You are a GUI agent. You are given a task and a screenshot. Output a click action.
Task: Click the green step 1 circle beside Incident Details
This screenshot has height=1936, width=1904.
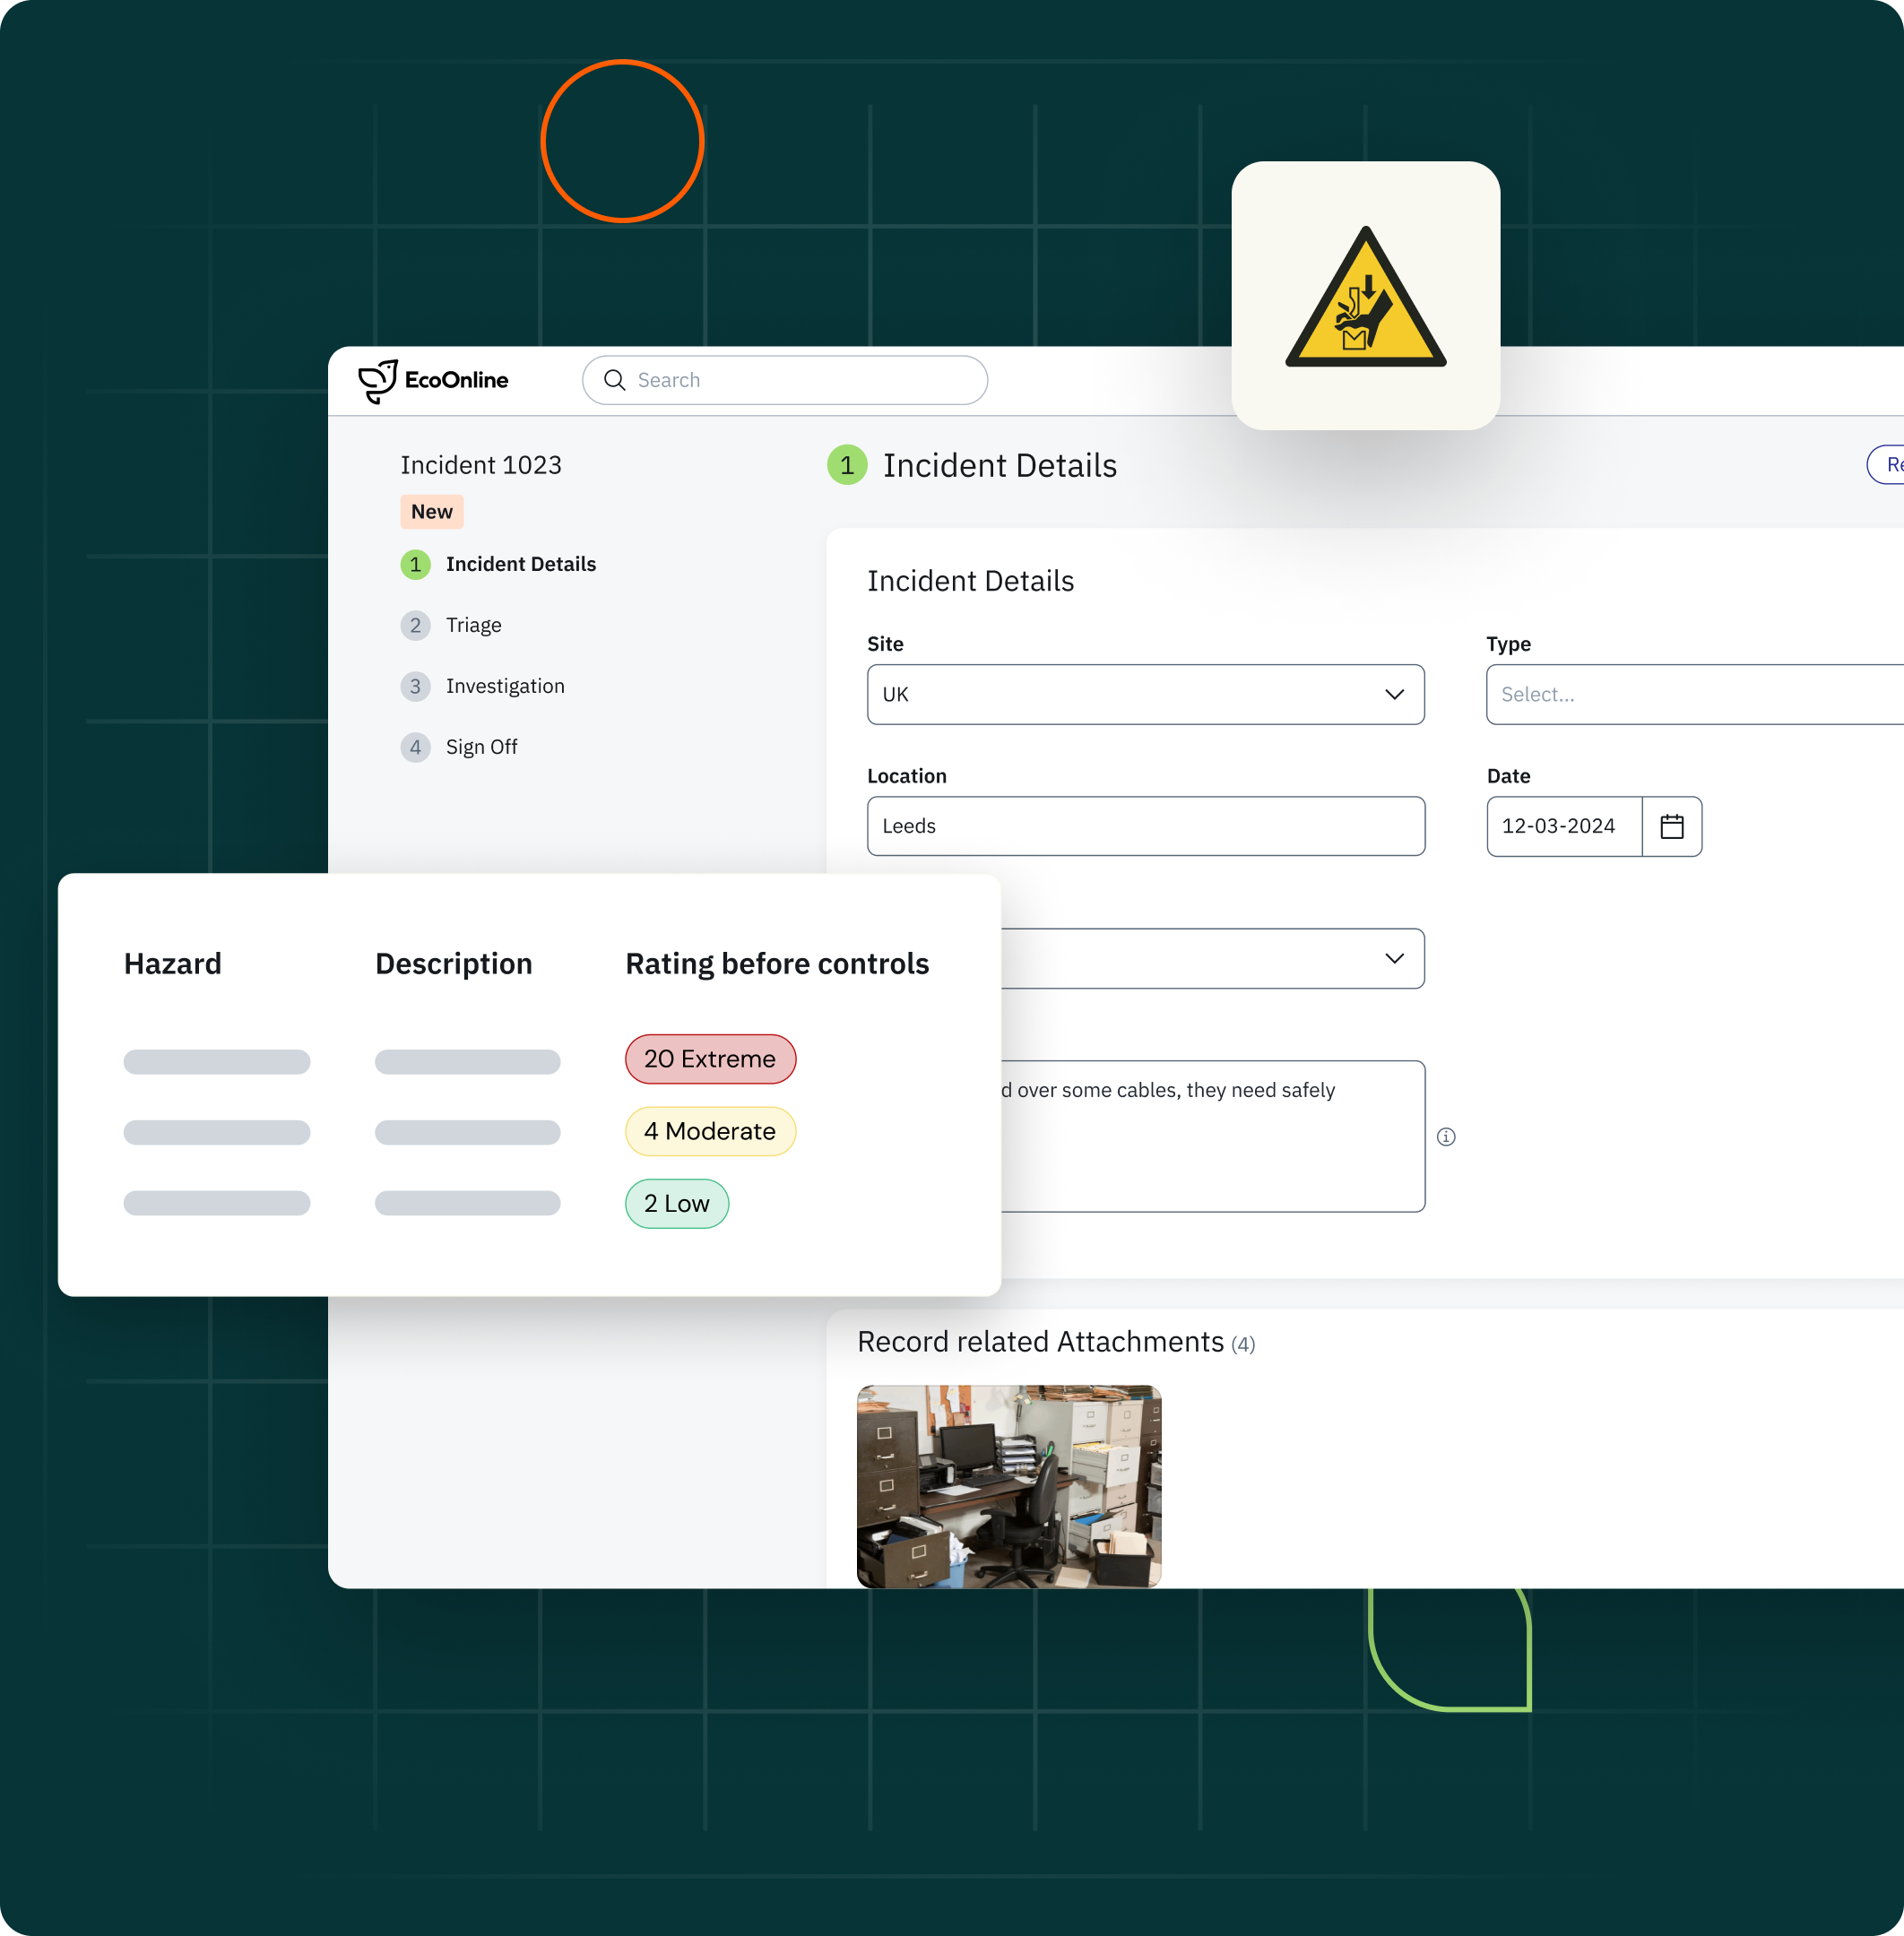415,564
